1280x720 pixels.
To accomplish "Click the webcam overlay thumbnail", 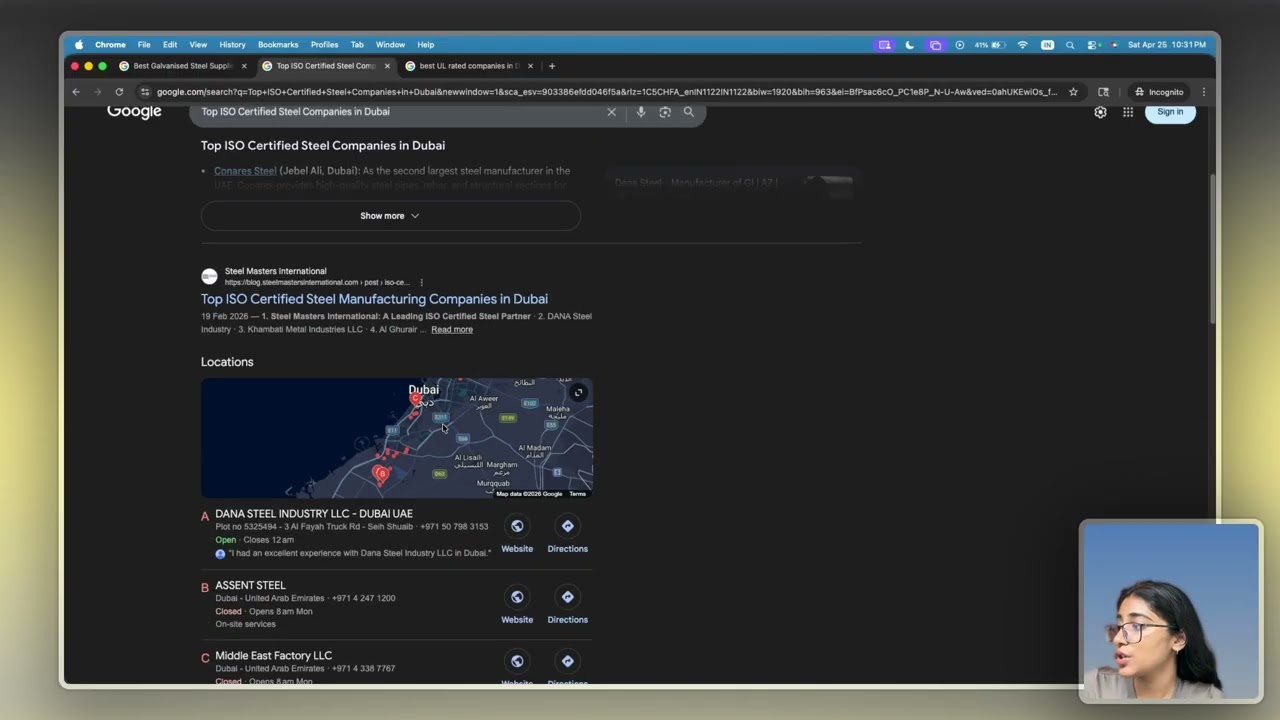I will coord(1171,611).
